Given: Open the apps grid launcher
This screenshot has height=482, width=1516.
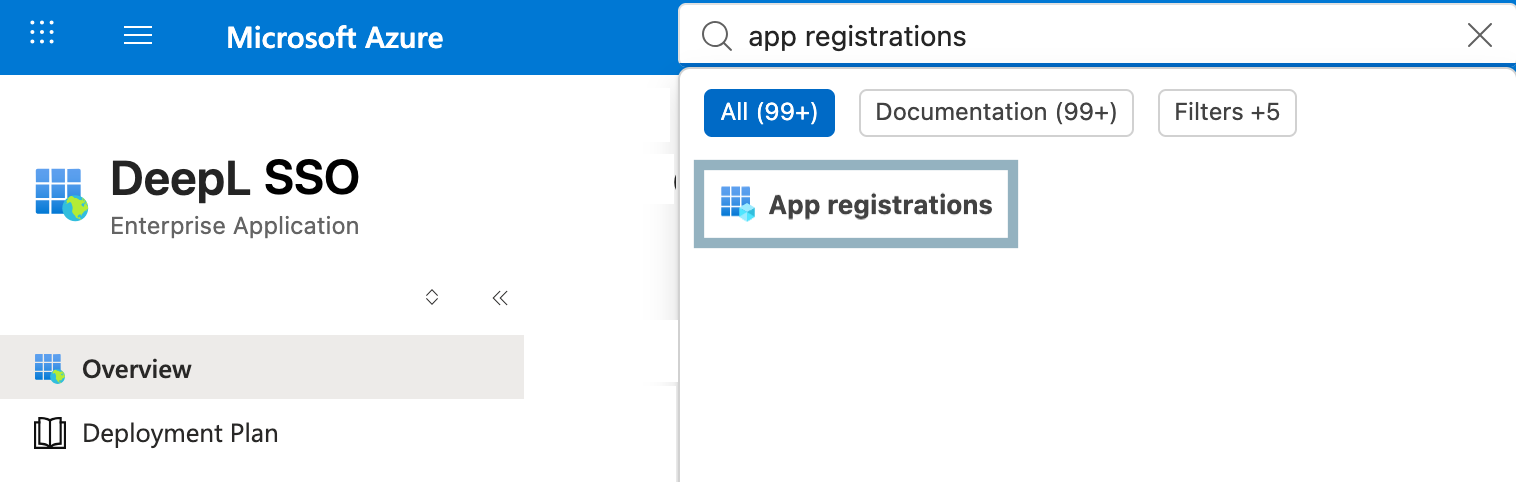Looking at the screenshot, I should pyautogui.click(x=42, y=34).
